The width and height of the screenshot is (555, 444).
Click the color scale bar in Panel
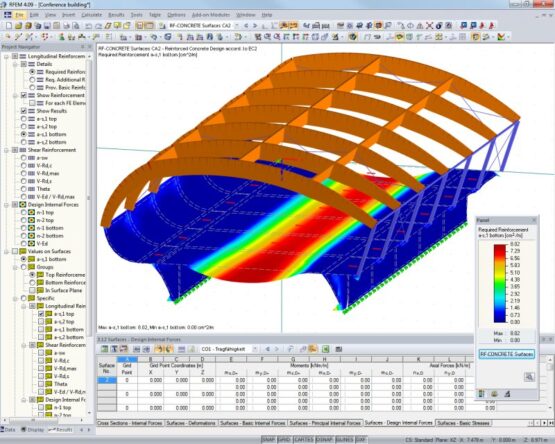500,283
